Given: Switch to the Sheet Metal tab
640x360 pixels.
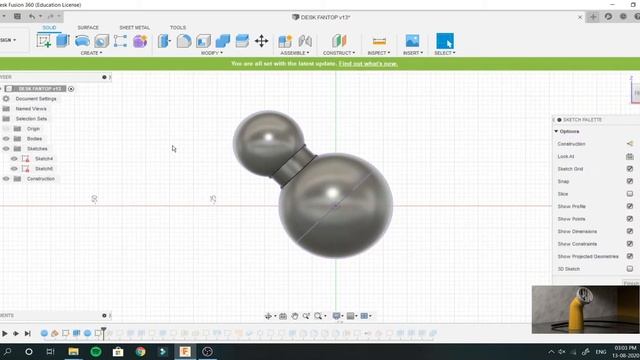Looking at the screenshot, I should (x=134, y=27).
